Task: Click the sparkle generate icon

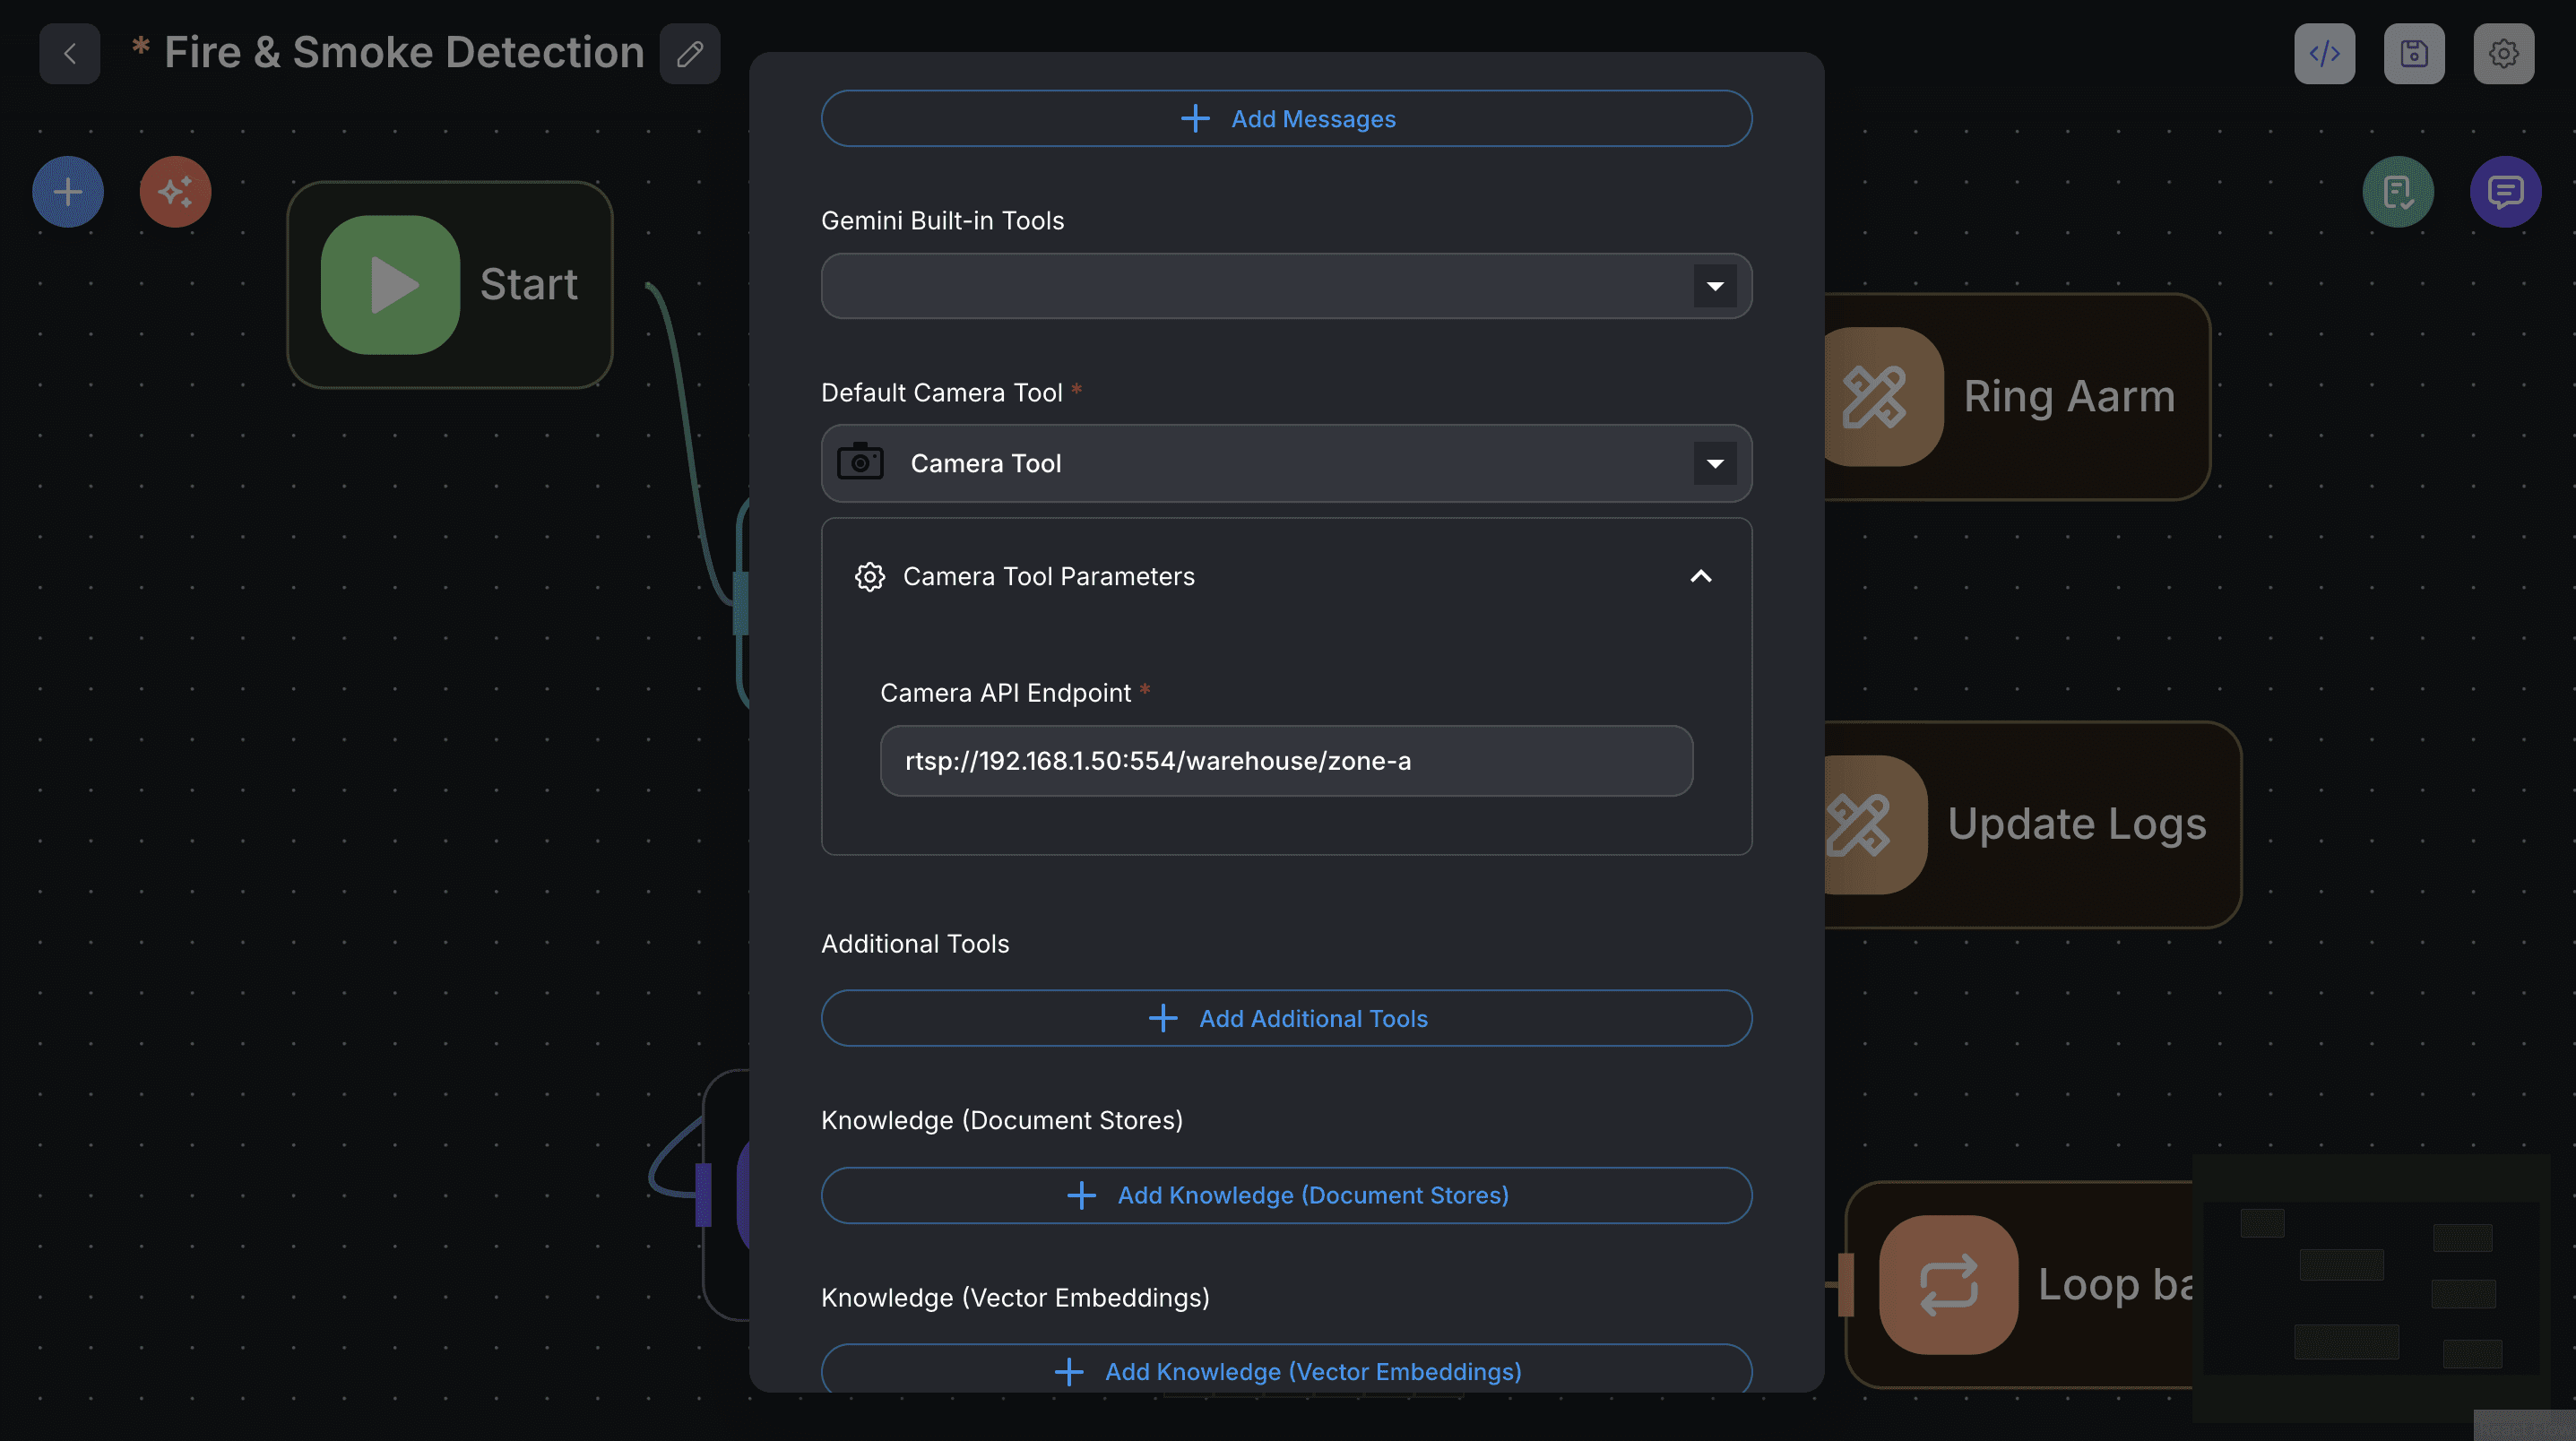Action: [x=175, y=191]
